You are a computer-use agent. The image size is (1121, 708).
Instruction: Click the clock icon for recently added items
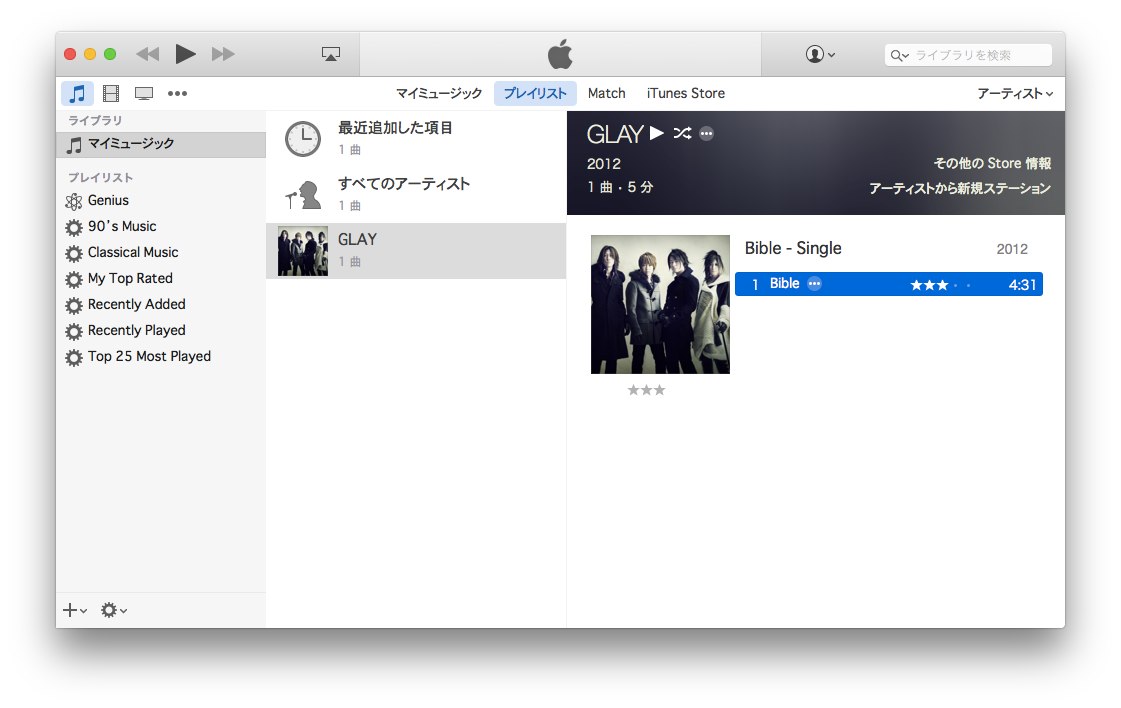[303, 139]
